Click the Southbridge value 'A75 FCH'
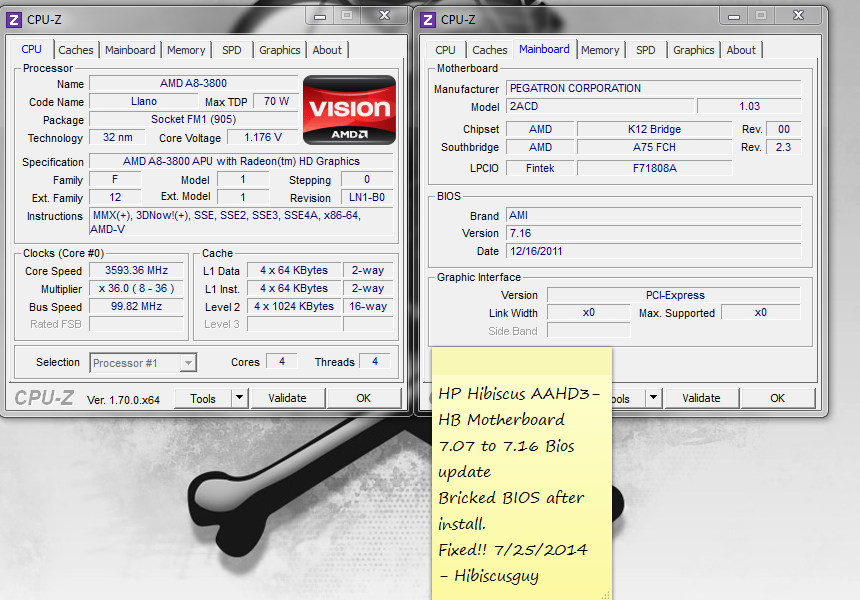 (654, 148)
